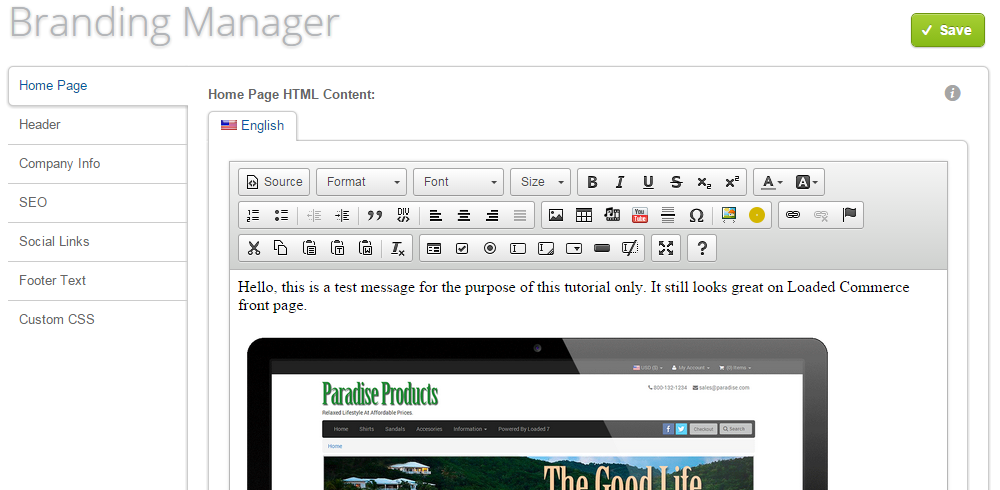Insert an image
This screenshot has height=490, width=1000.
556,216
